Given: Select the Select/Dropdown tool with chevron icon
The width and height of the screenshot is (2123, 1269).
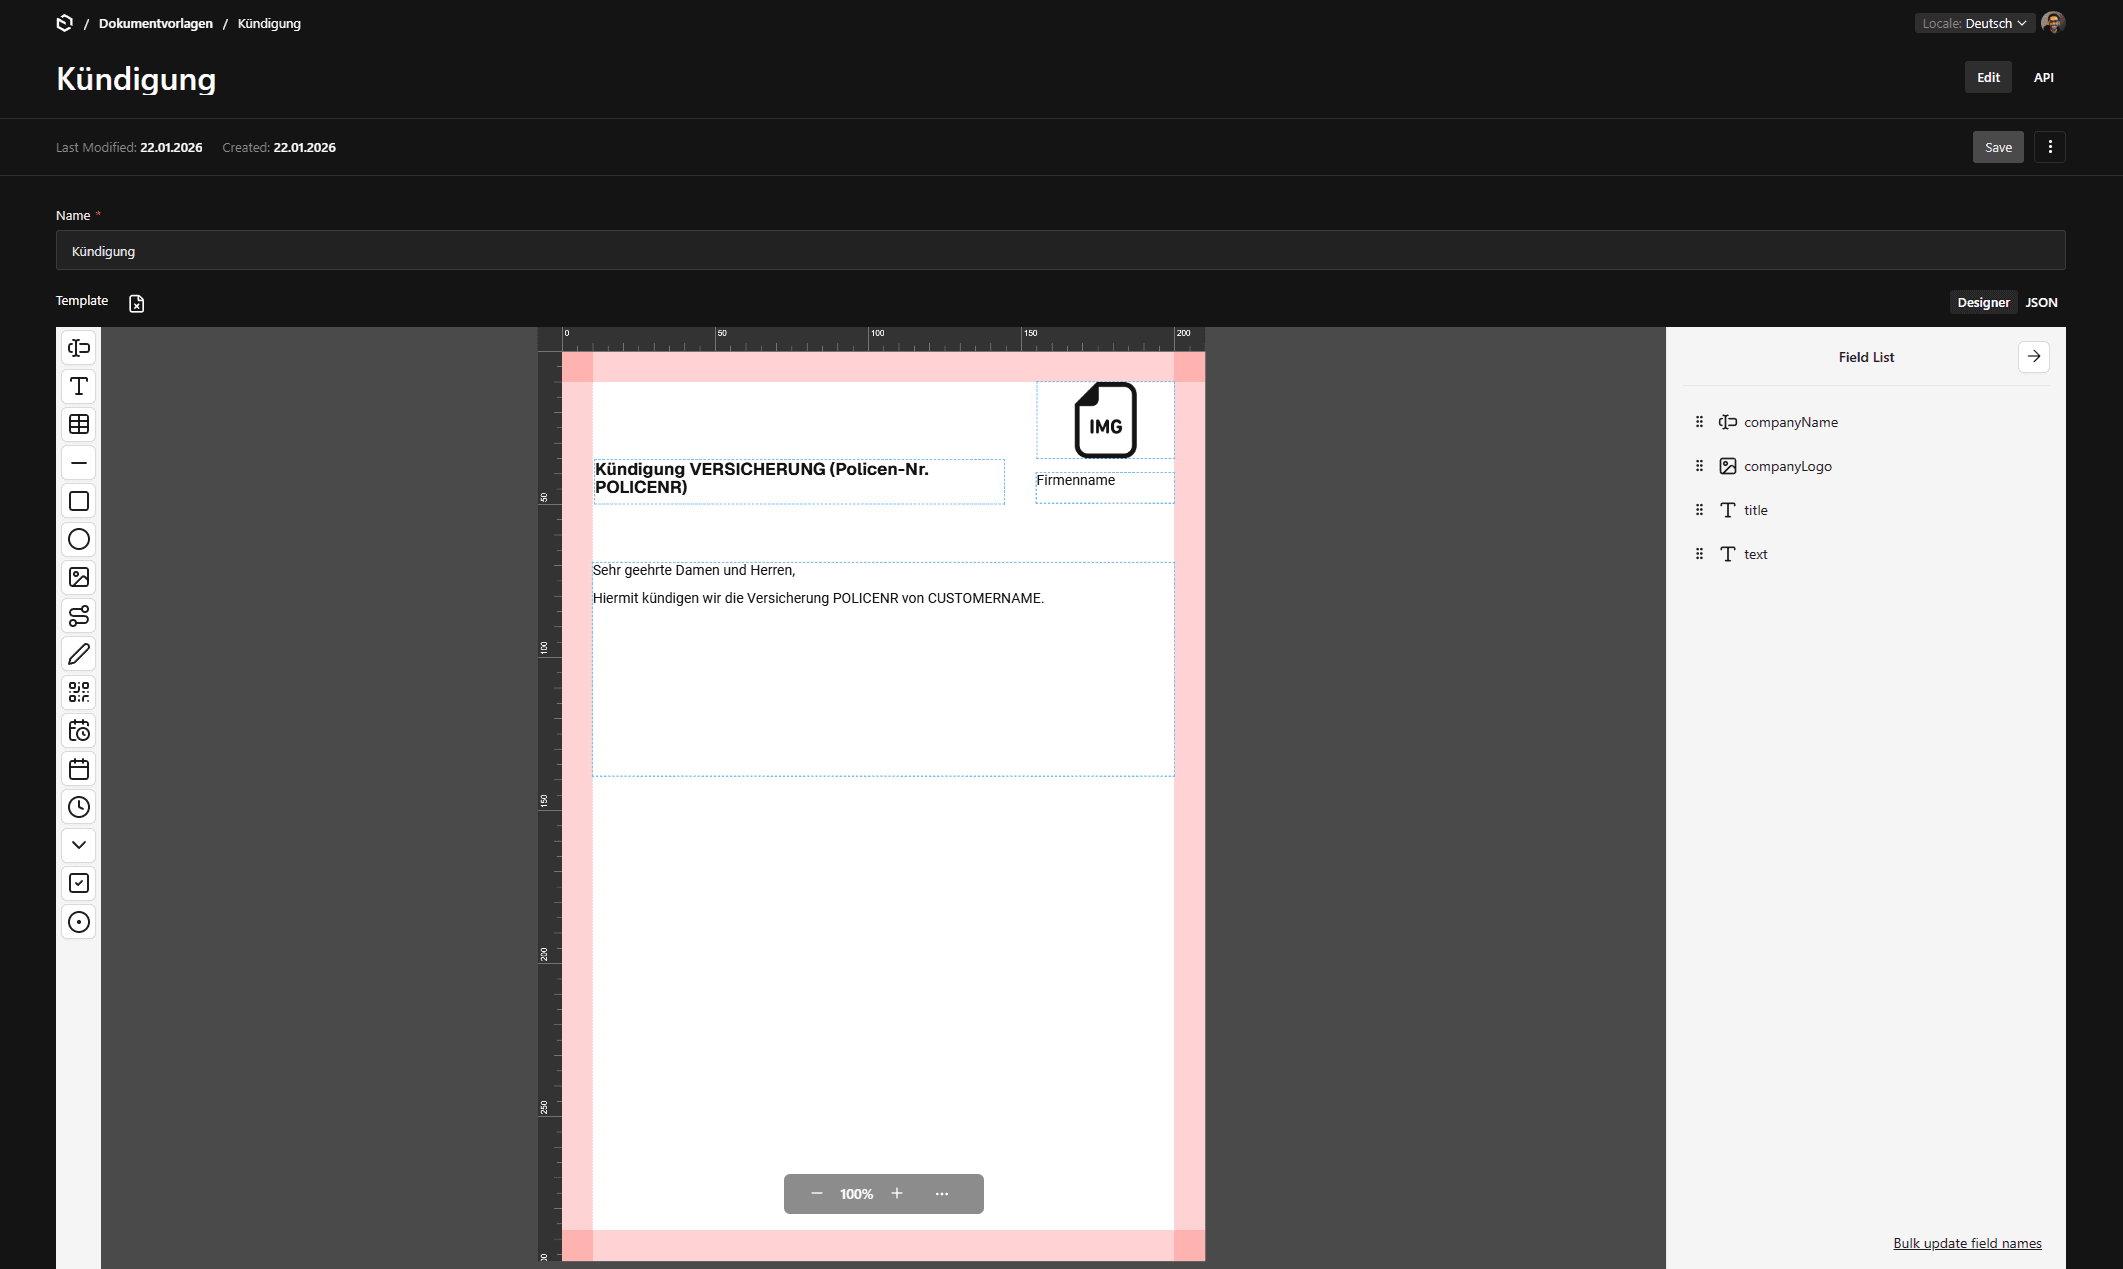Looking at the screenshot, I should tap(79, 845).
